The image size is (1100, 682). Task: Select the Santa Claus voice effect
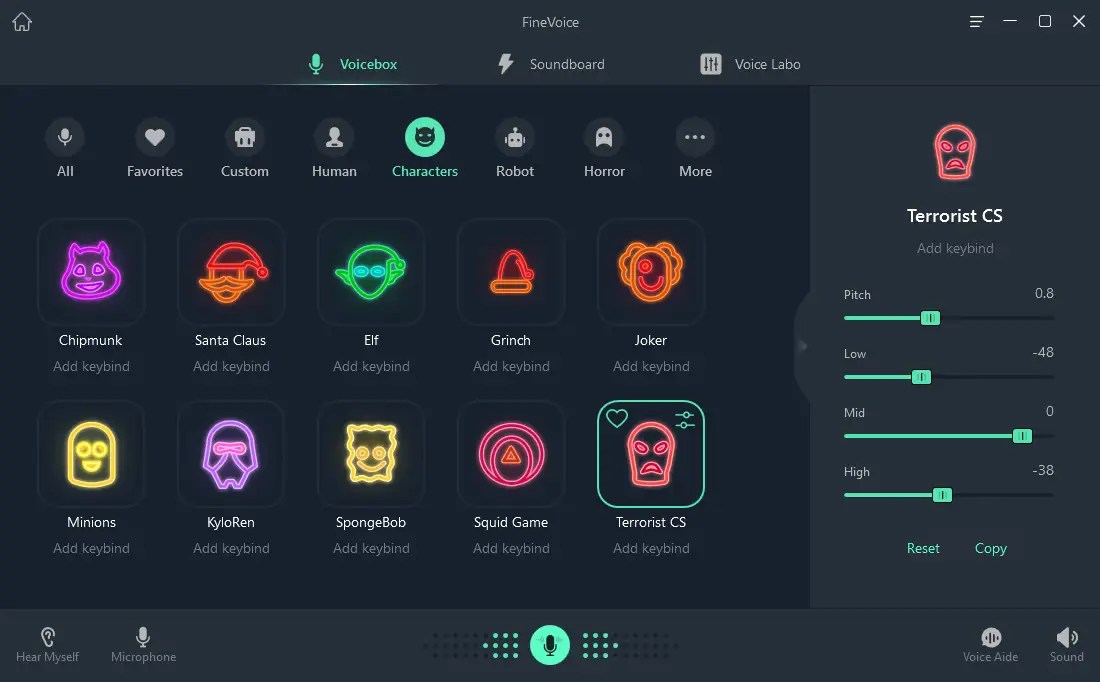pyautogui.click(x=231, y=272)
